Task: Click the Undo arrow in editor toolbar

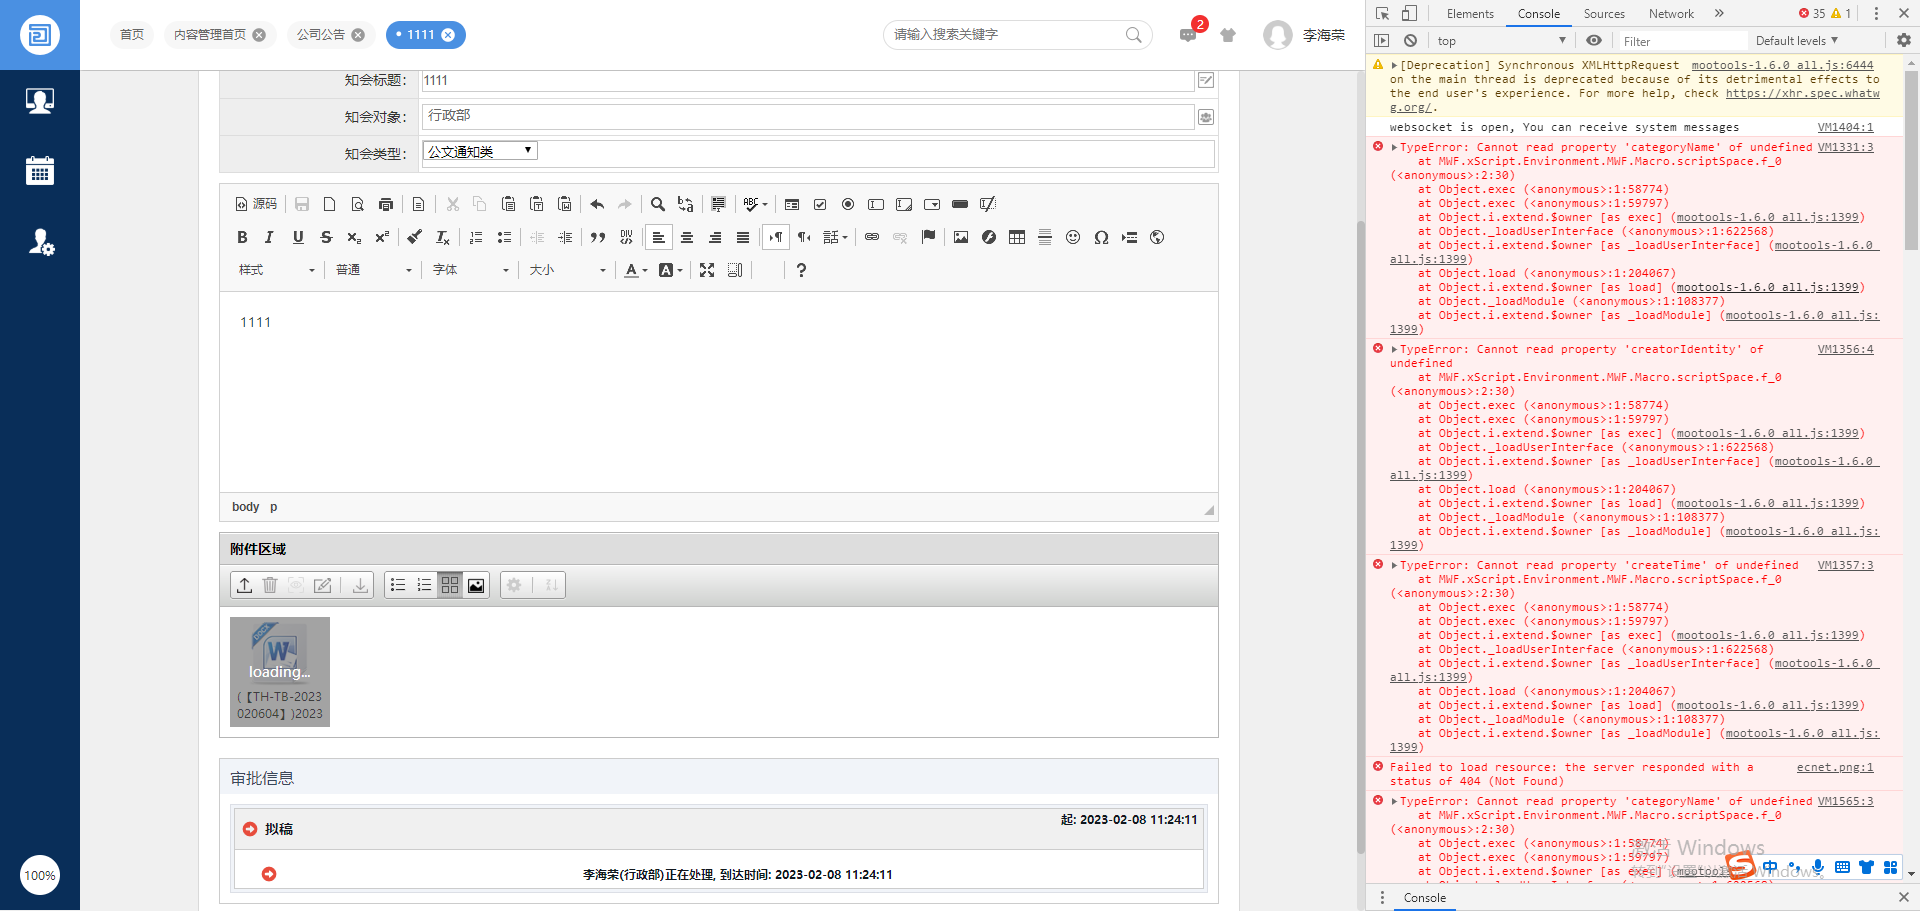Action: point(597,204)
